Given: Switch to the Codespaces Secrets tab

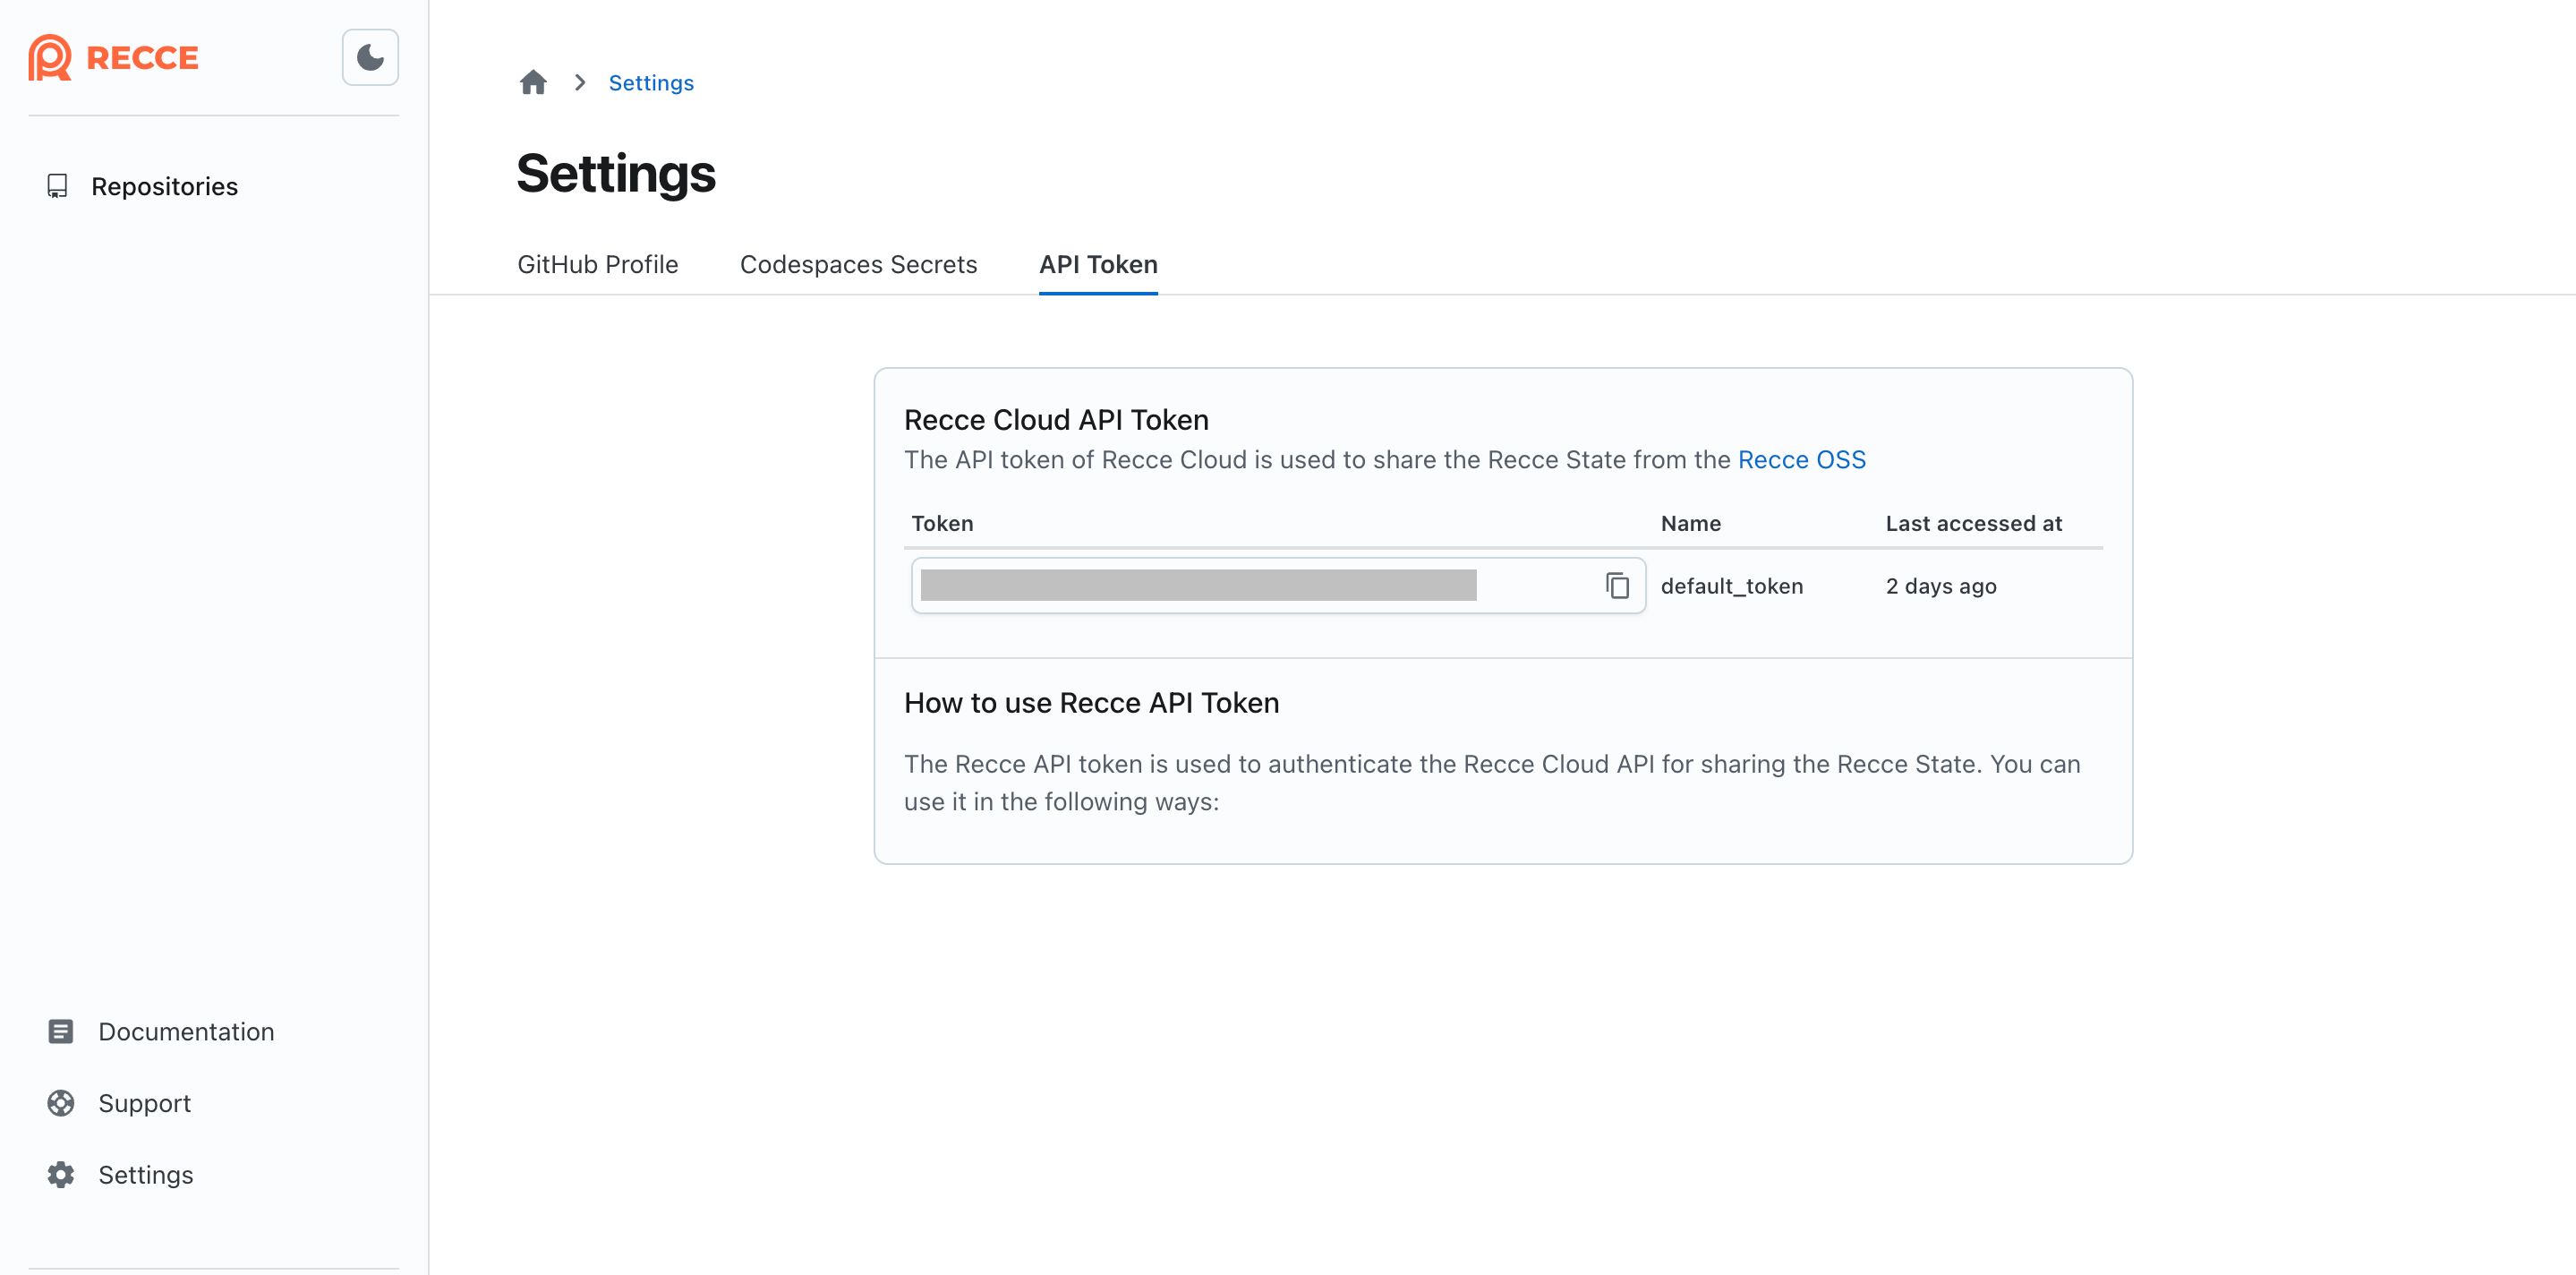Looking at the screenshot, I should point(858,264).
